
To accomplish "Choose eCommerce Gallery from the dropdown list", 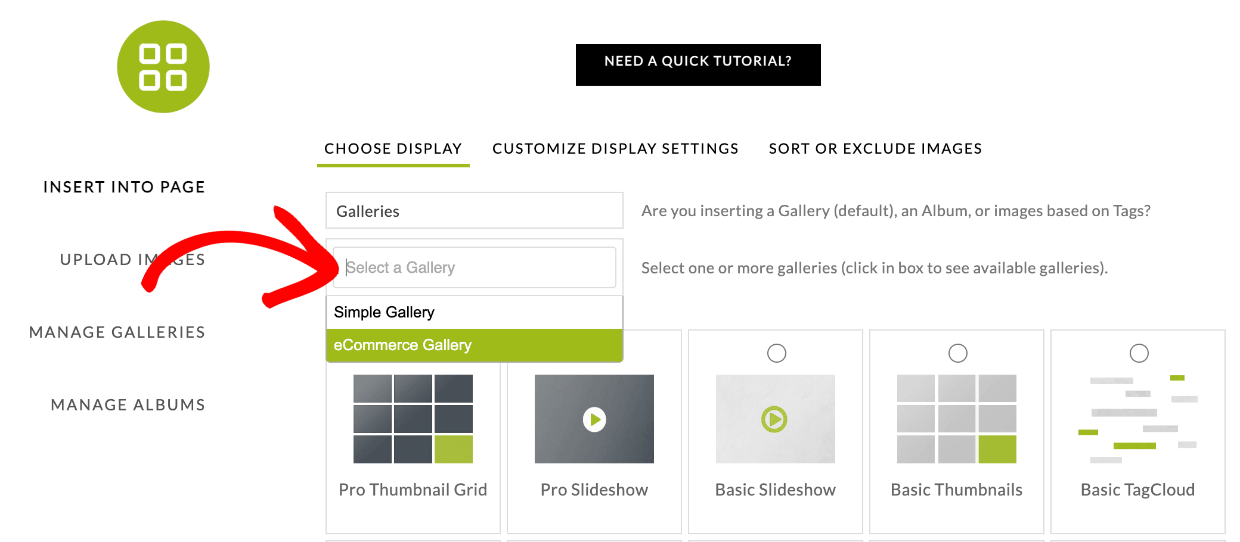I will [474, 345].
